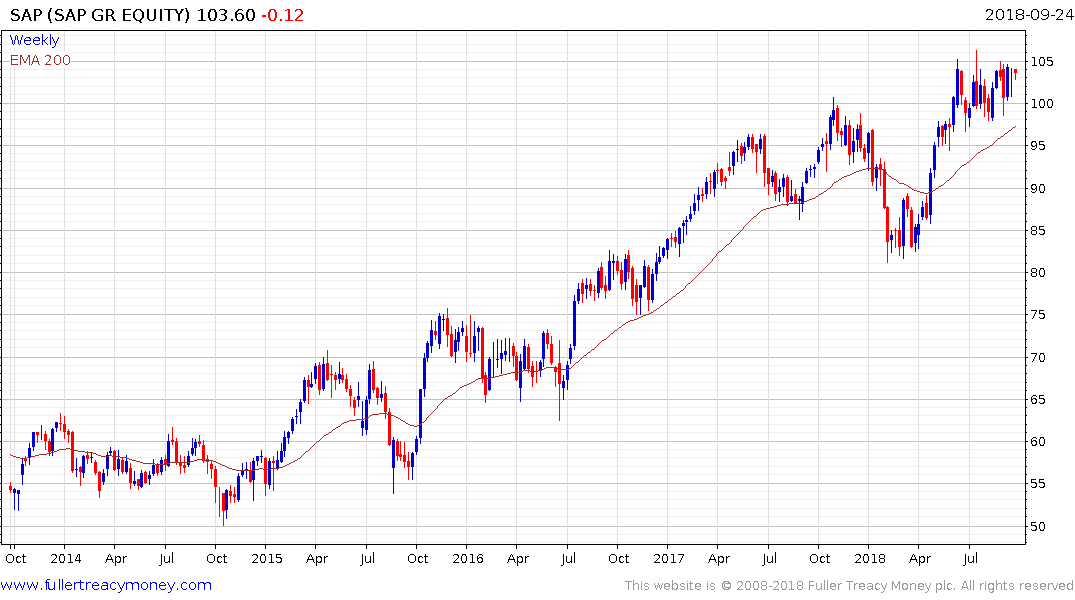Click the 2018 year axis label
The width and height of the screenshot is (1075, 600).
870,559
